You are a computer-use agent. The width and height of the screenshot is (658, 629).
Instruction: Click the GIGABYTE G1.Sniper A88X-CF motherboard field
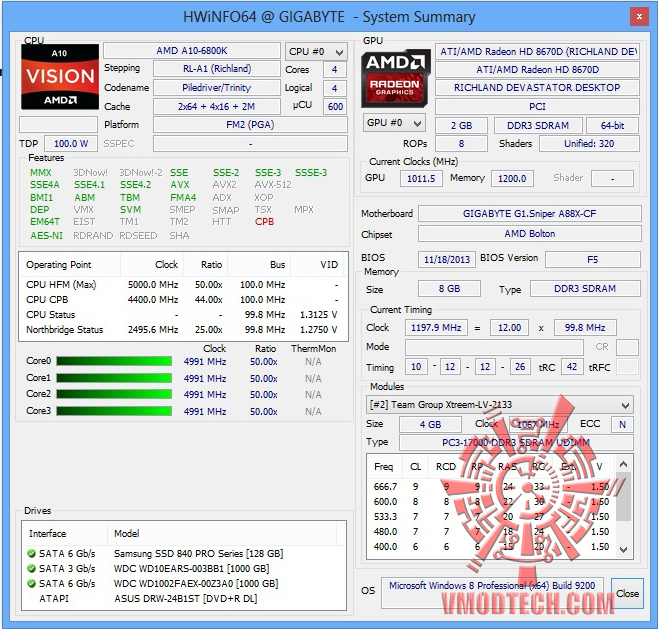(x=530, y=214)
